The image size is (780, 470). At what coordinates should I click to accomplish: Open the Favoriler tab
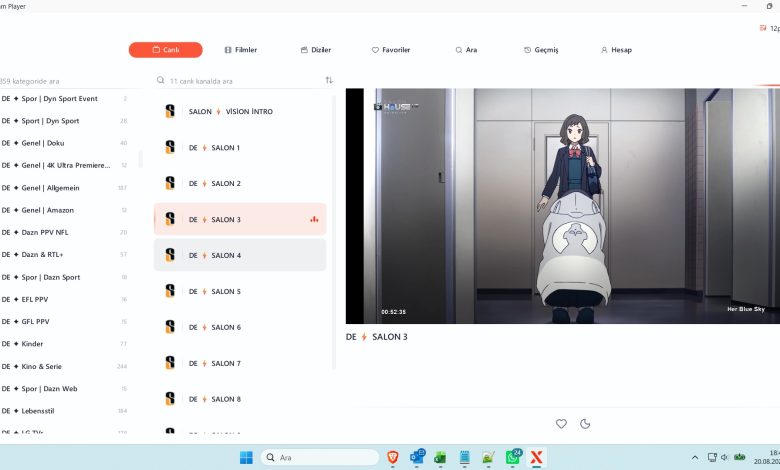(x=391, y=50)
